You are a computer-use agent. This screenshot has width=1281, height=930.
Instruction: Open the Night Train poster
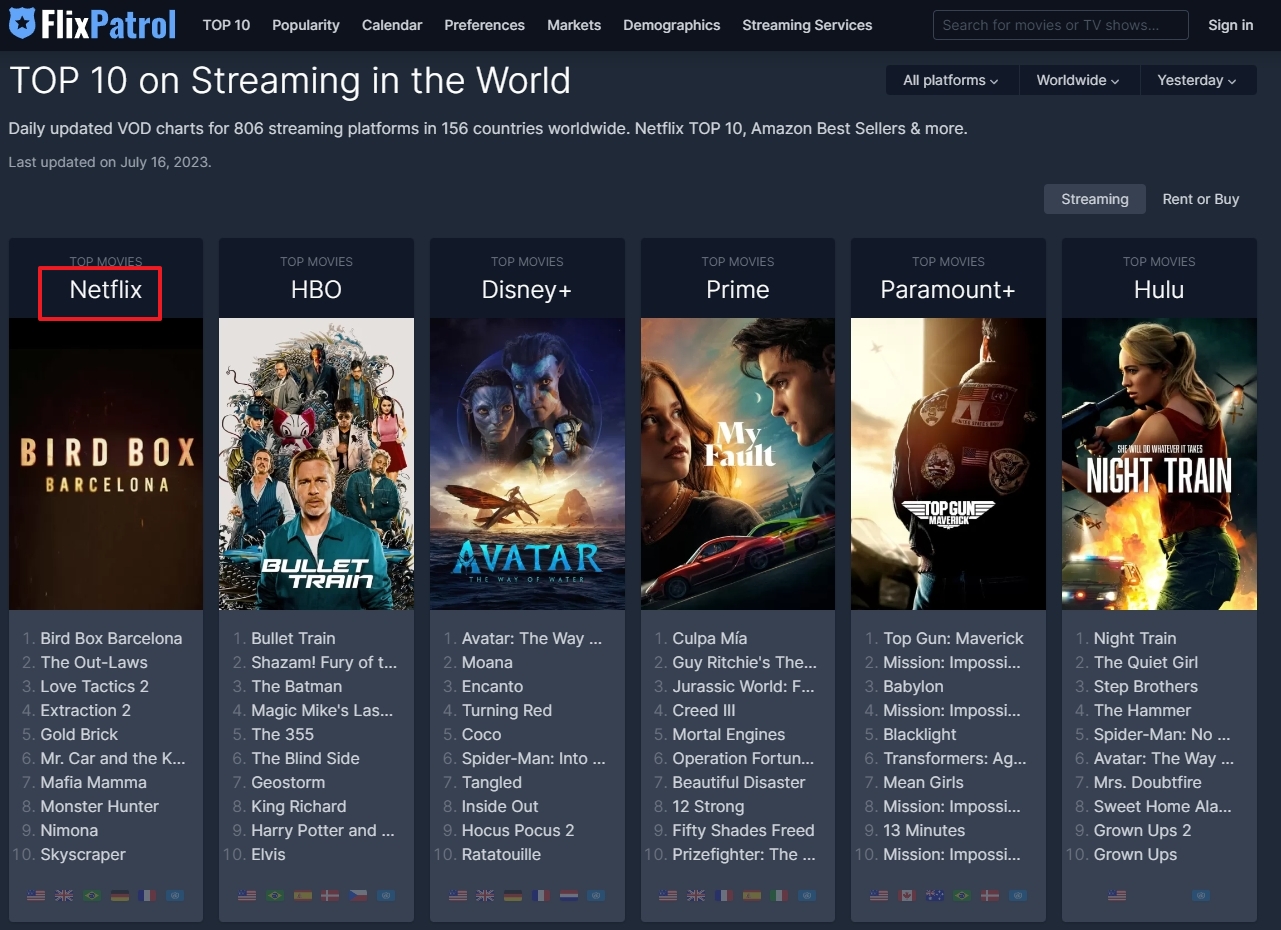(x=1159, y=464)
